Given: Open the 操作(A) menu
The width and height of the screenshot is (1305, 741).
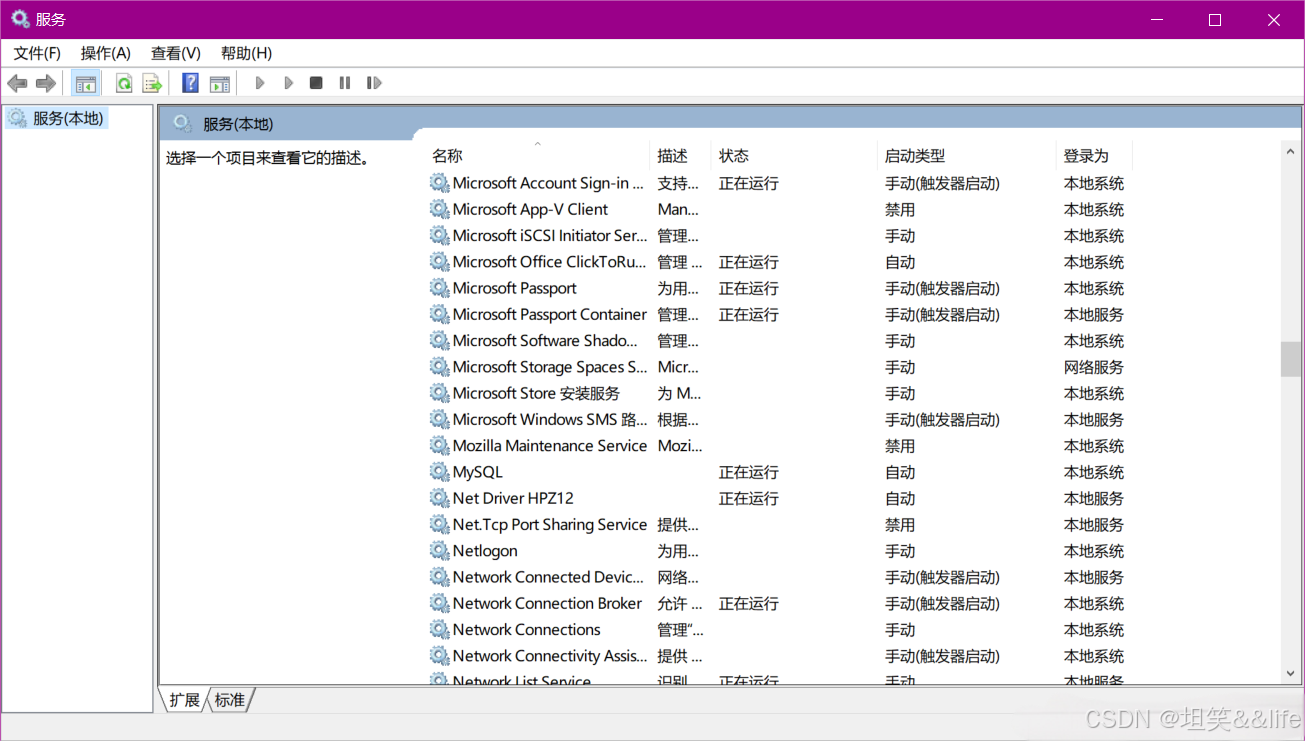Looking at the screenshot, I should (x=106, y=53).
